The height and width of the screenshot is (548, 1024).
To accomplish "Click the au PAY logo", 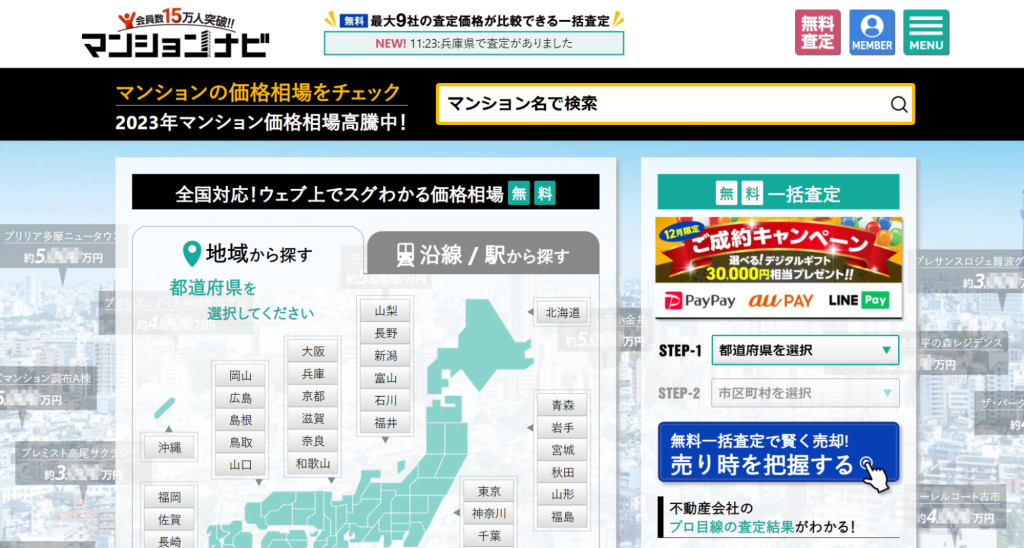I will point(781,300).
